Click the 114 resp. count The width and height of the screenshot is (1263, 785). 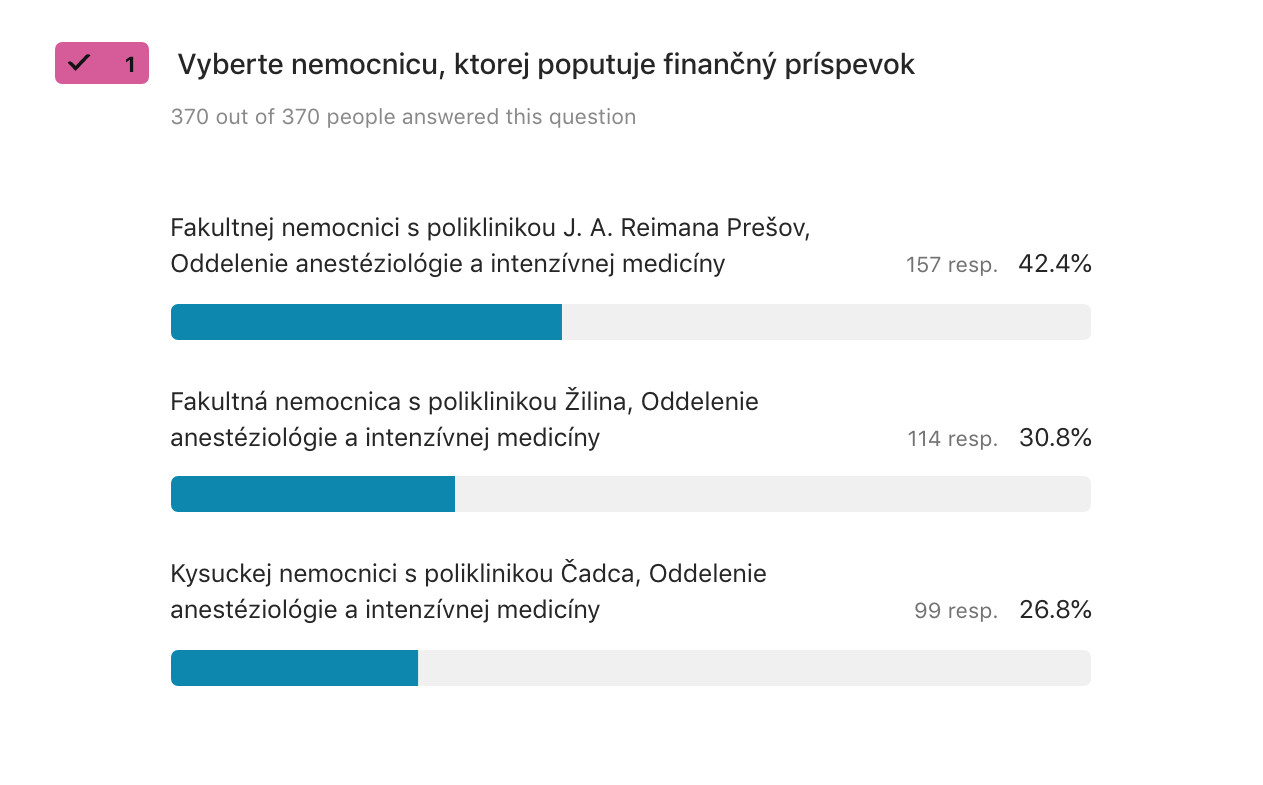[953, 439]
